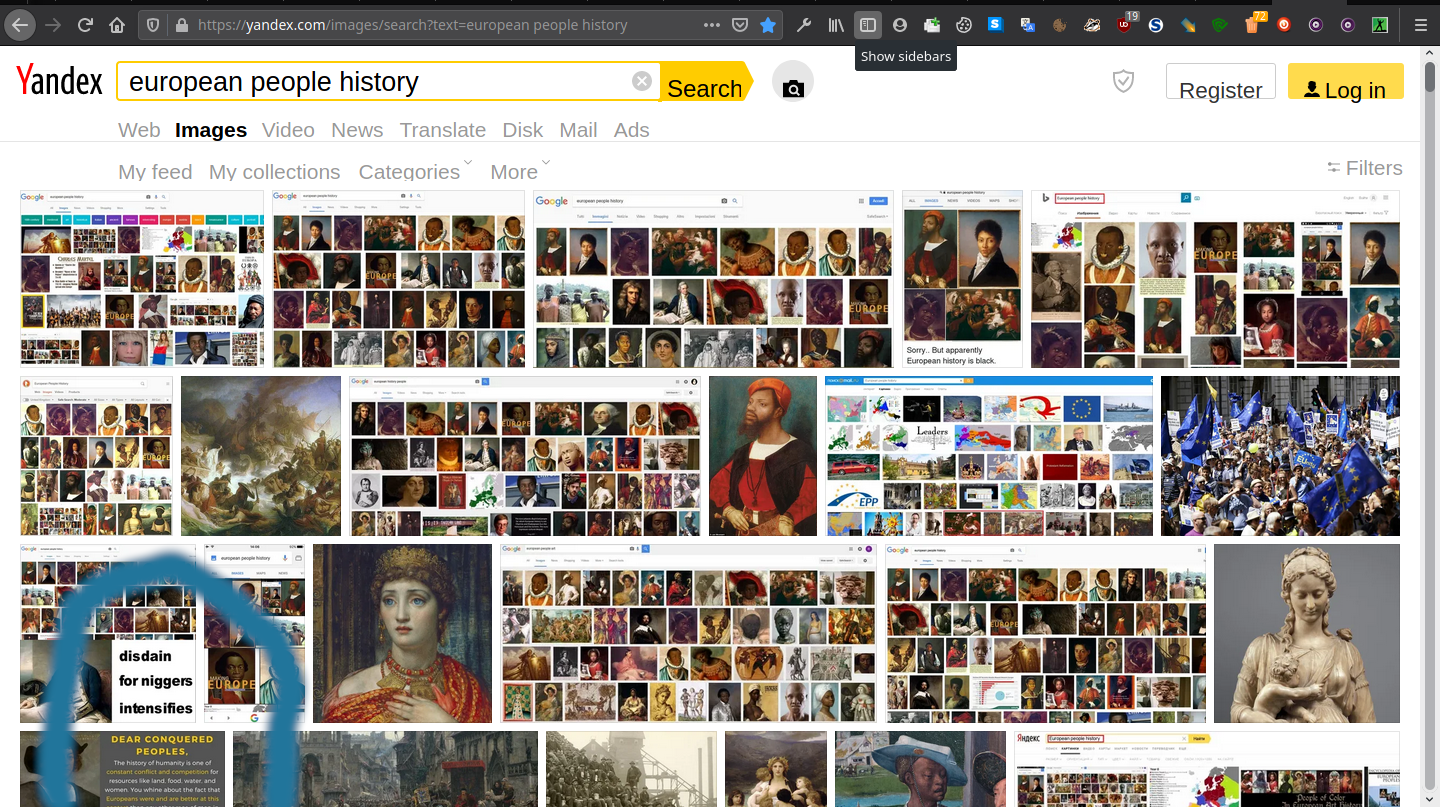Open the crowned woman painting thumbnail

402,633
